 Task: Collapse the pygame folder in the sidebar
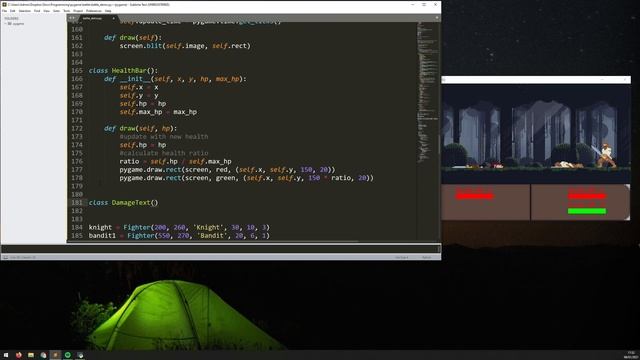tap(5, 24)
